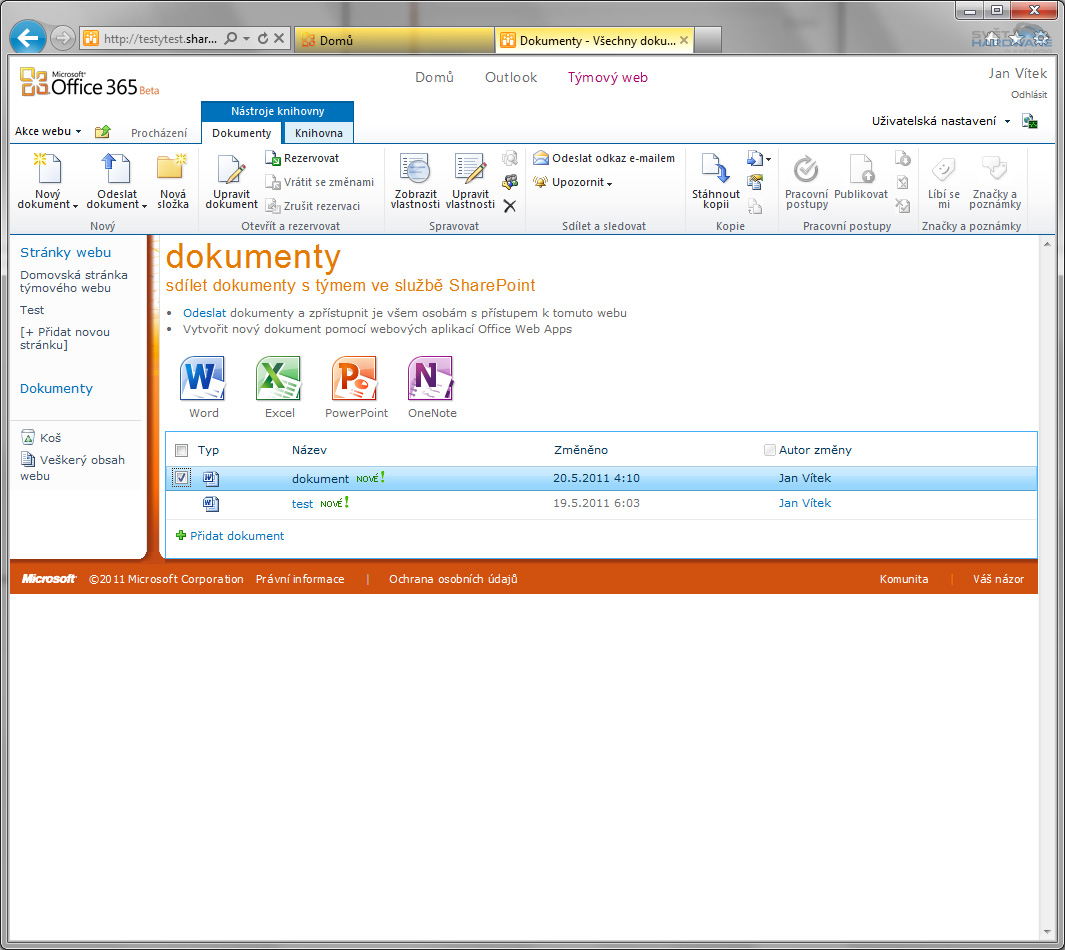Switch to the Knihovna ribbon tab

318,132
